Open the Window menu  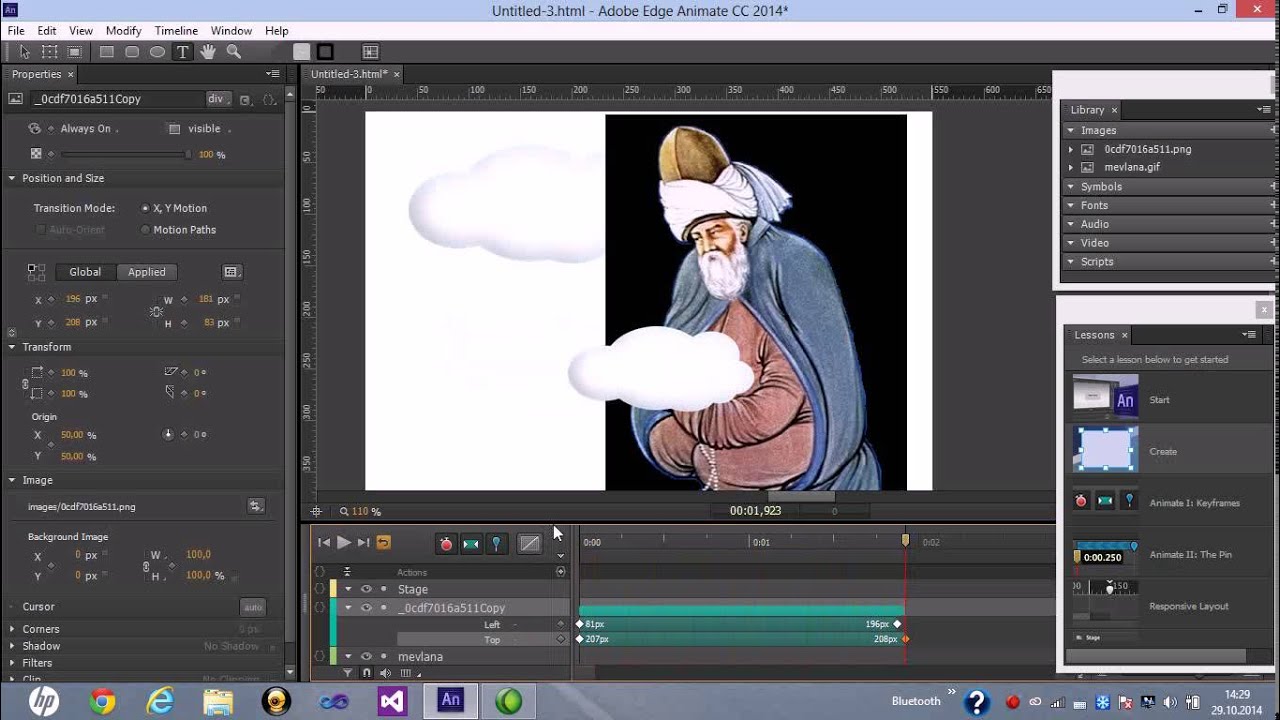231,31
